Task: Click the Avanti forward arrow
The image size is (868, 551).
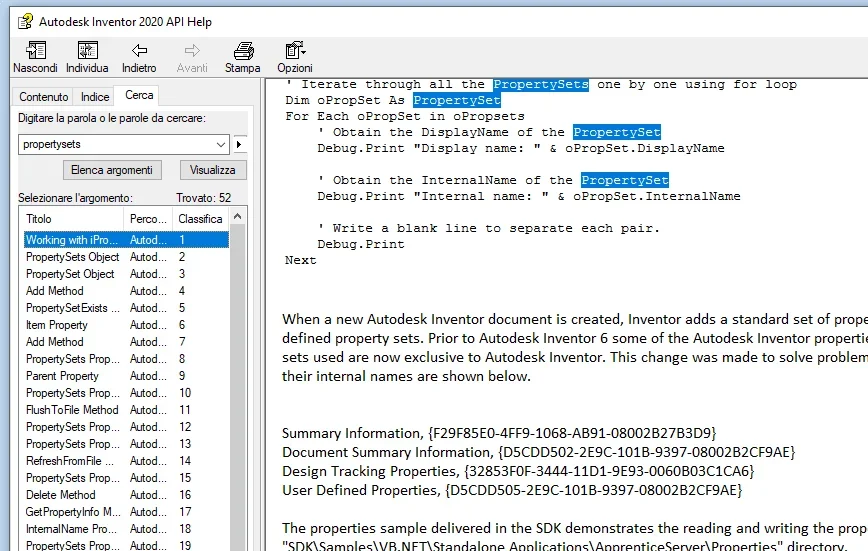Action: 192,51
